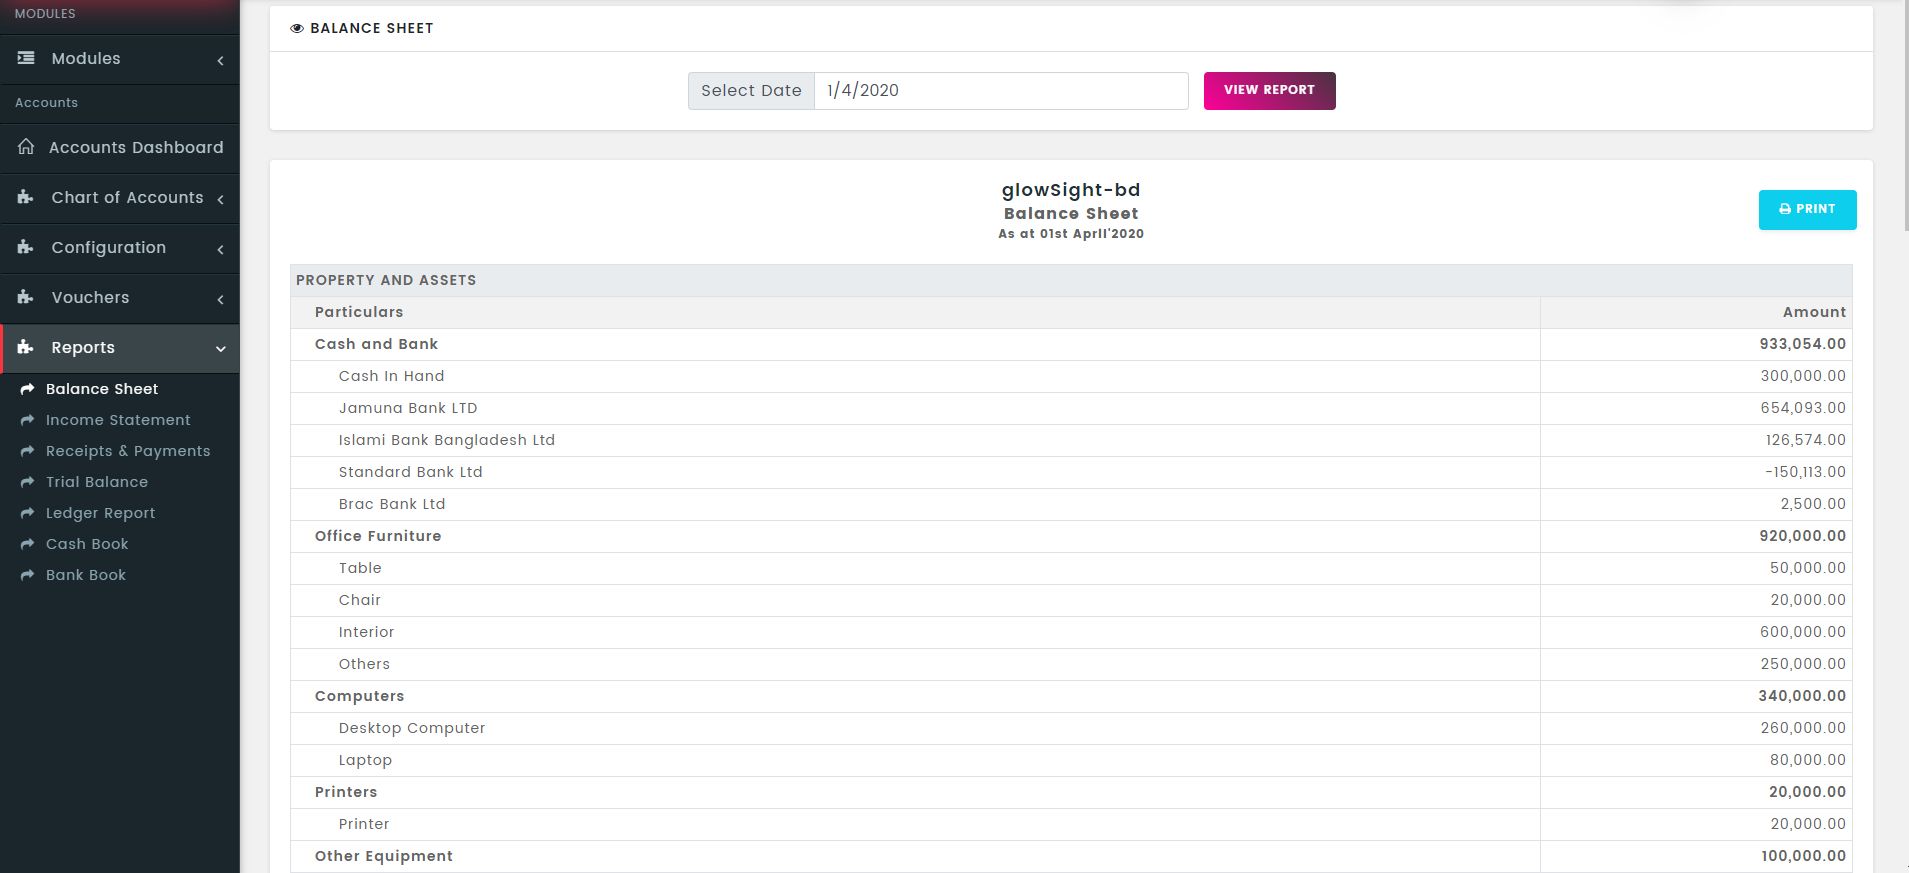Expand the Chart of Accounts chevron
This screenshot has width=1909, height=873.
click(220, 199)
